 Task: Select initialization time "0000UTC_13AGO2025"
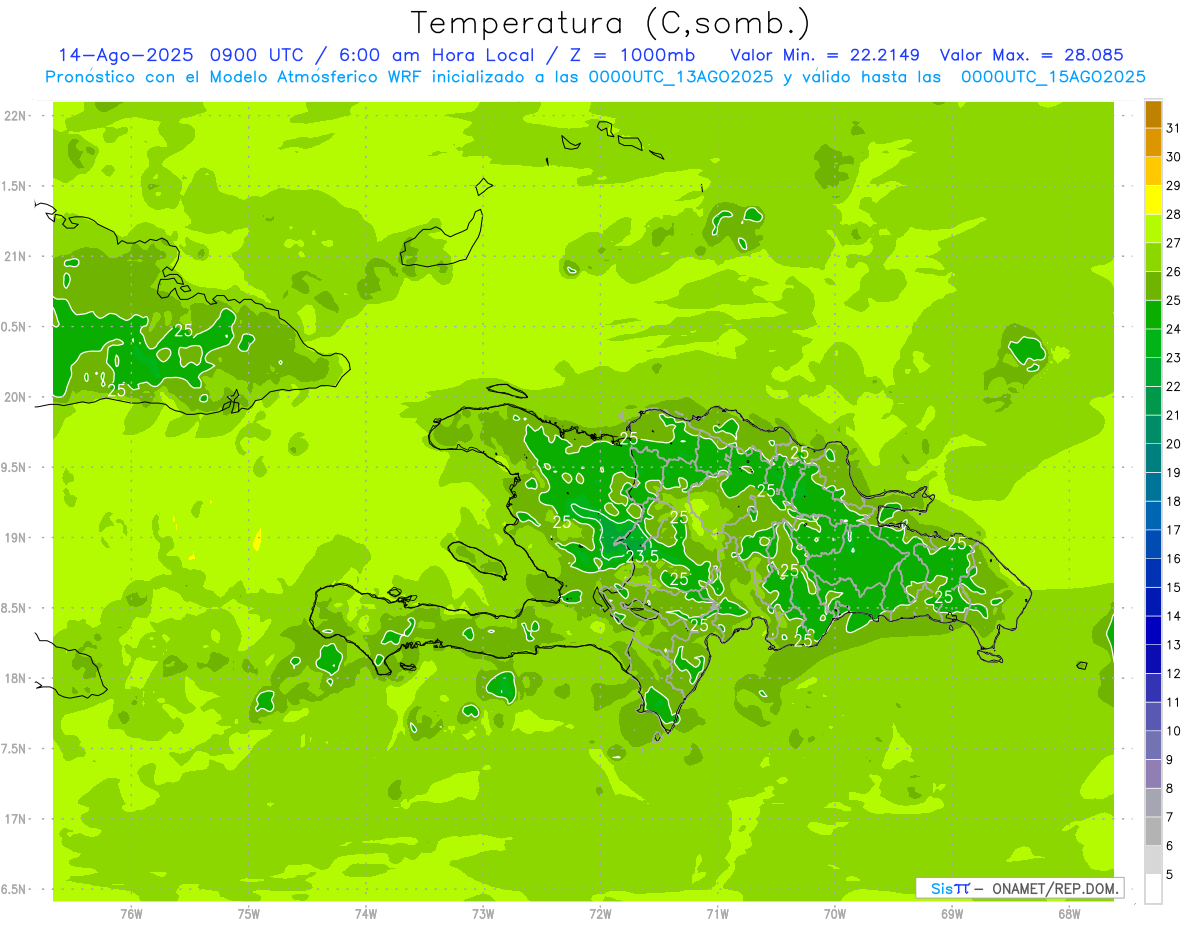(x=681, y=77)
